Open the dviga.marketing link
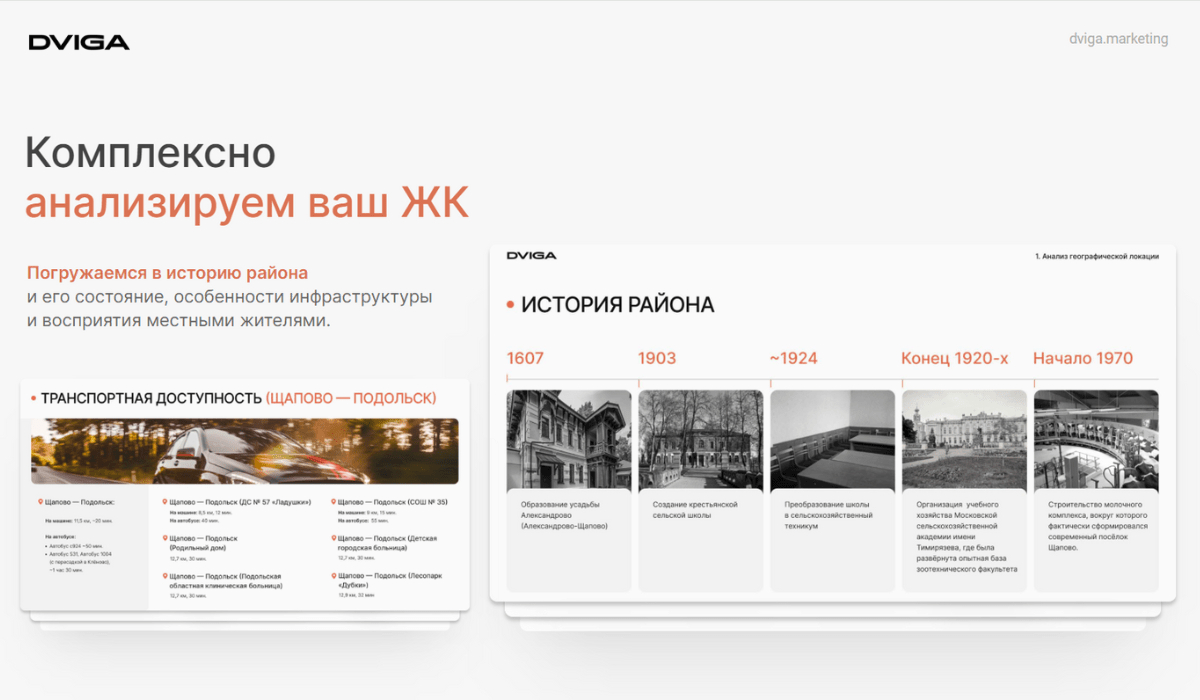The width and height of the screenshot is (1200, 700). point(1118,39)
